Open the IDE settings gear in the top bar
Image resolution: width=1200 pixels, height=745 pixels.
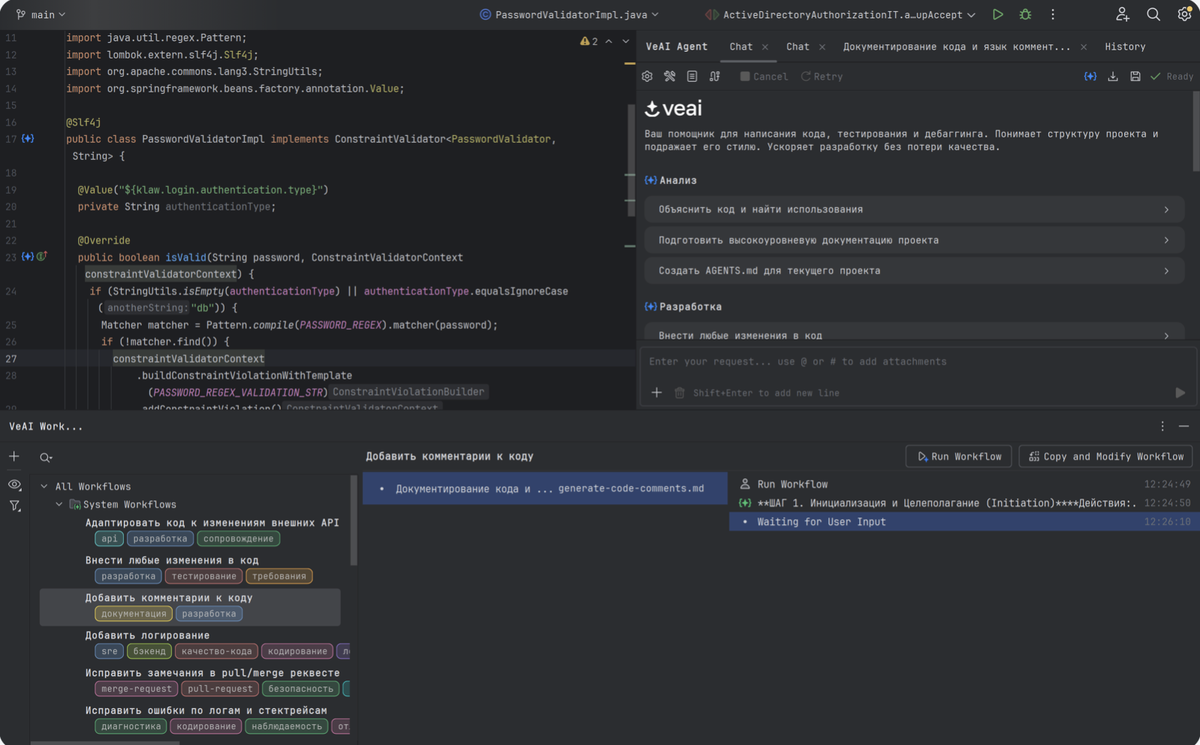1185,15
